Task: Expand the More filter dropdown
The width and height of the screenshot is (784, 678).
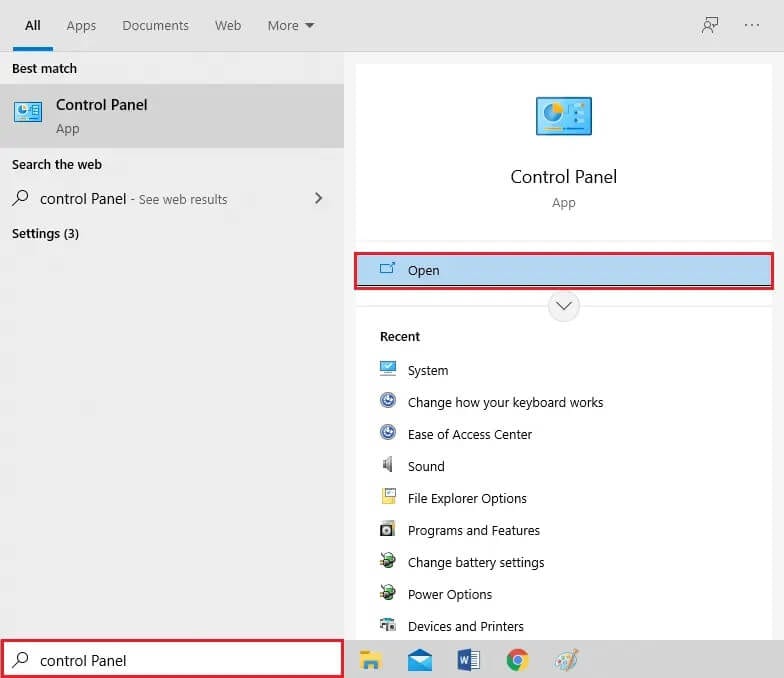Action: click(x=290, y=26)
